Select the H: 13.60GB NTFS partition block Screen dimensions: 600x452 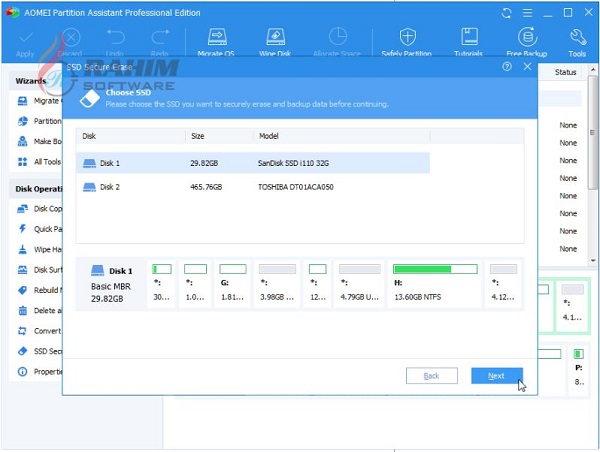click(435, 284)
